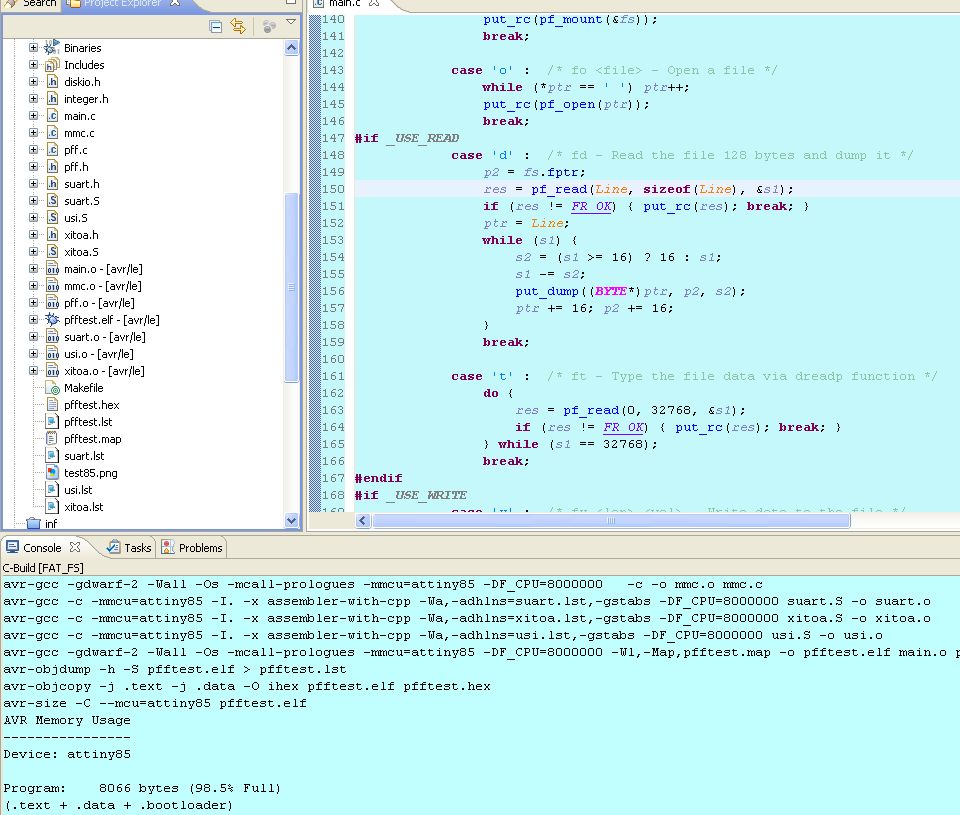Click the usi.S assembly file icon

[53, 217]
